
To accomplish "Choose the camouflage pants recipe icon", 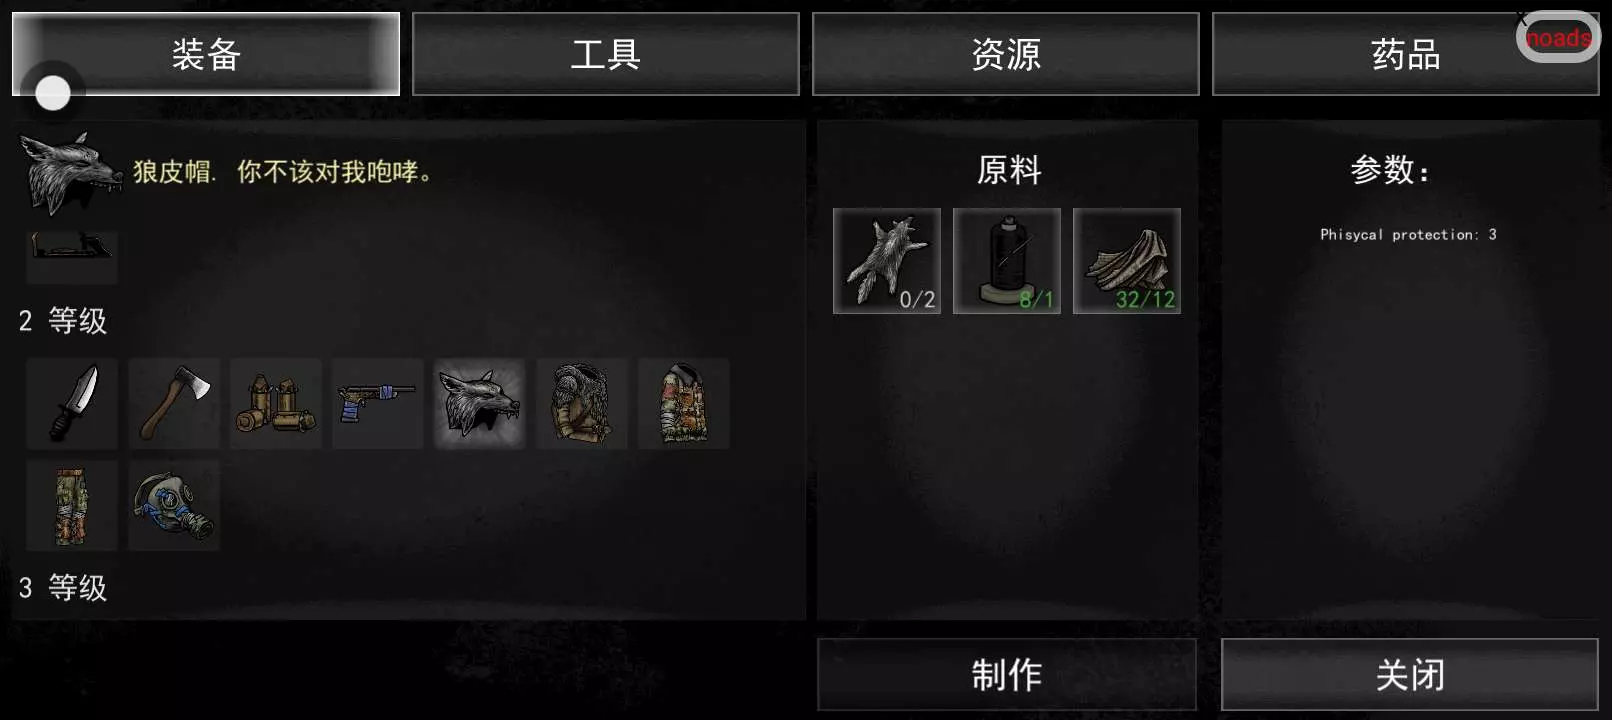I will tap(72, 506).
